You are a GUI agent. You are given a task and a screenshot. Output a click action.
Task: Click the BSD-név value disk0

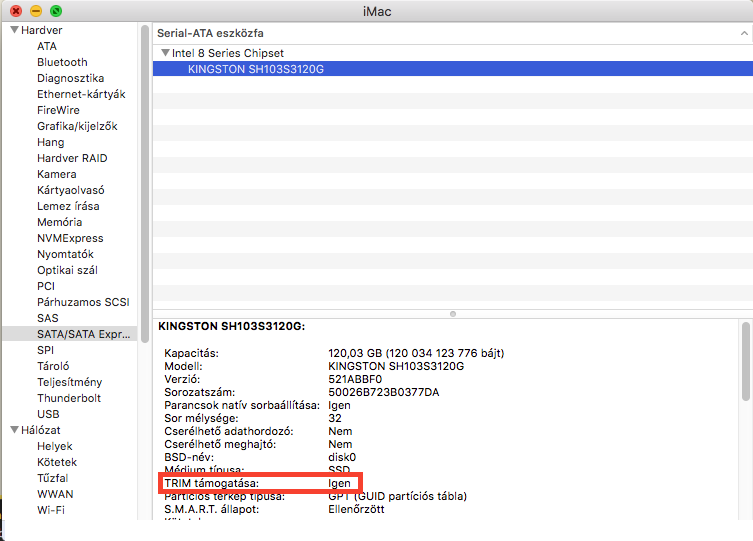pyautogui.click(x=342, y=457)
